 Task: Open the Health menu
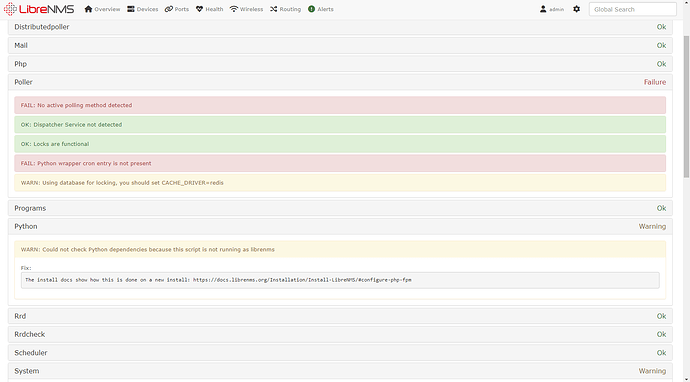(x=209, y=9)
